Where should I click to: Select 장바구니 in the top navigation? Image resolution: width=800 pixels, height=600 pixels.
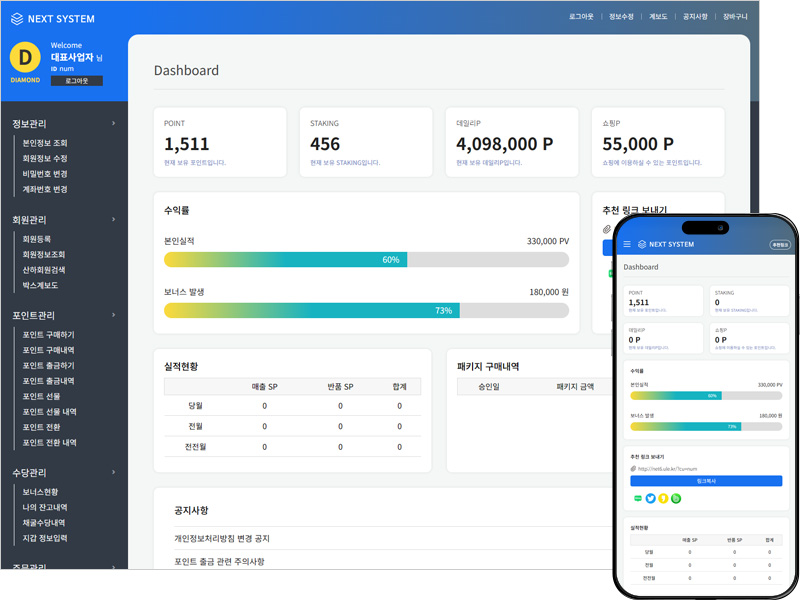click(x=736, y=17)
